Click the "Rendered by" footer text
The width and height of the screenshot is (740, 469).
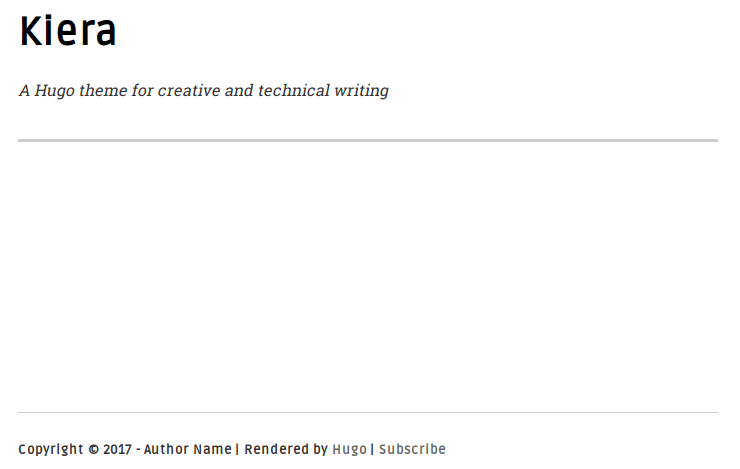286,449
